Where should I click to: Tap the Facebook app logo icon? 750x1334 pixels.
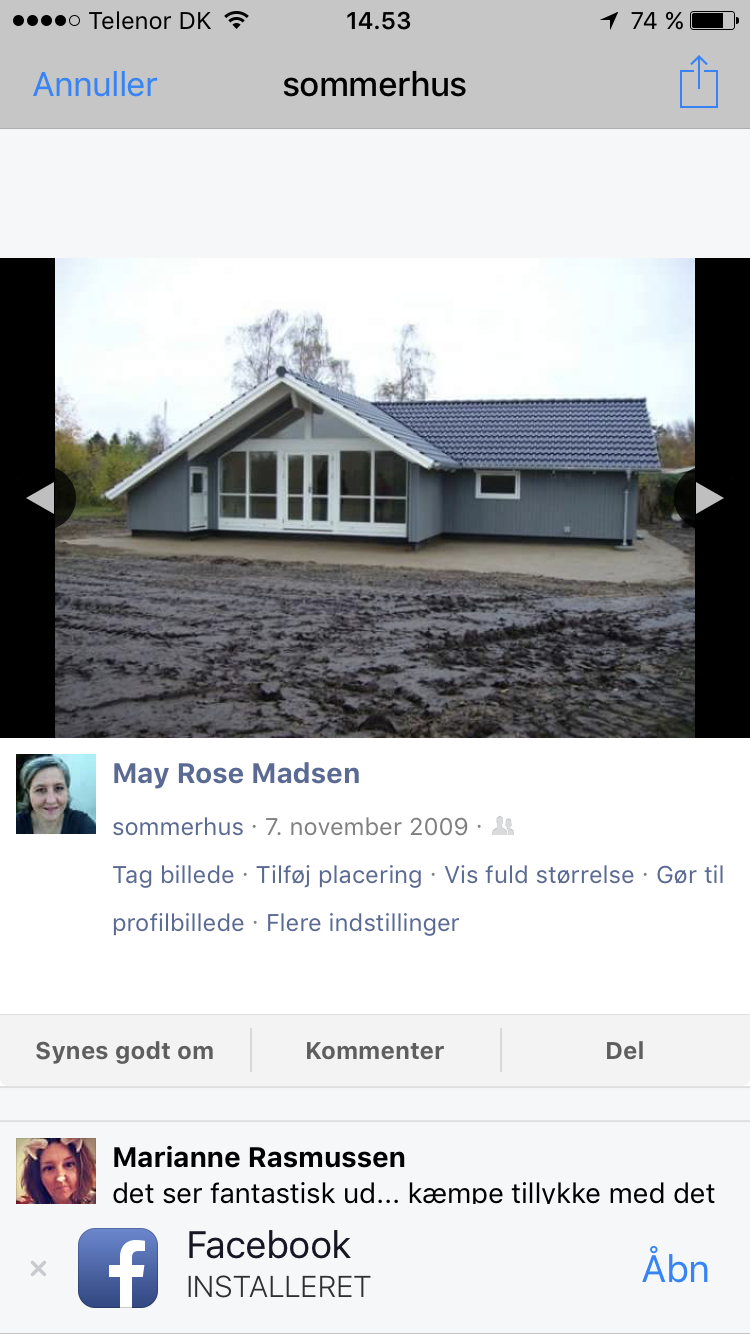(118, 1268)
